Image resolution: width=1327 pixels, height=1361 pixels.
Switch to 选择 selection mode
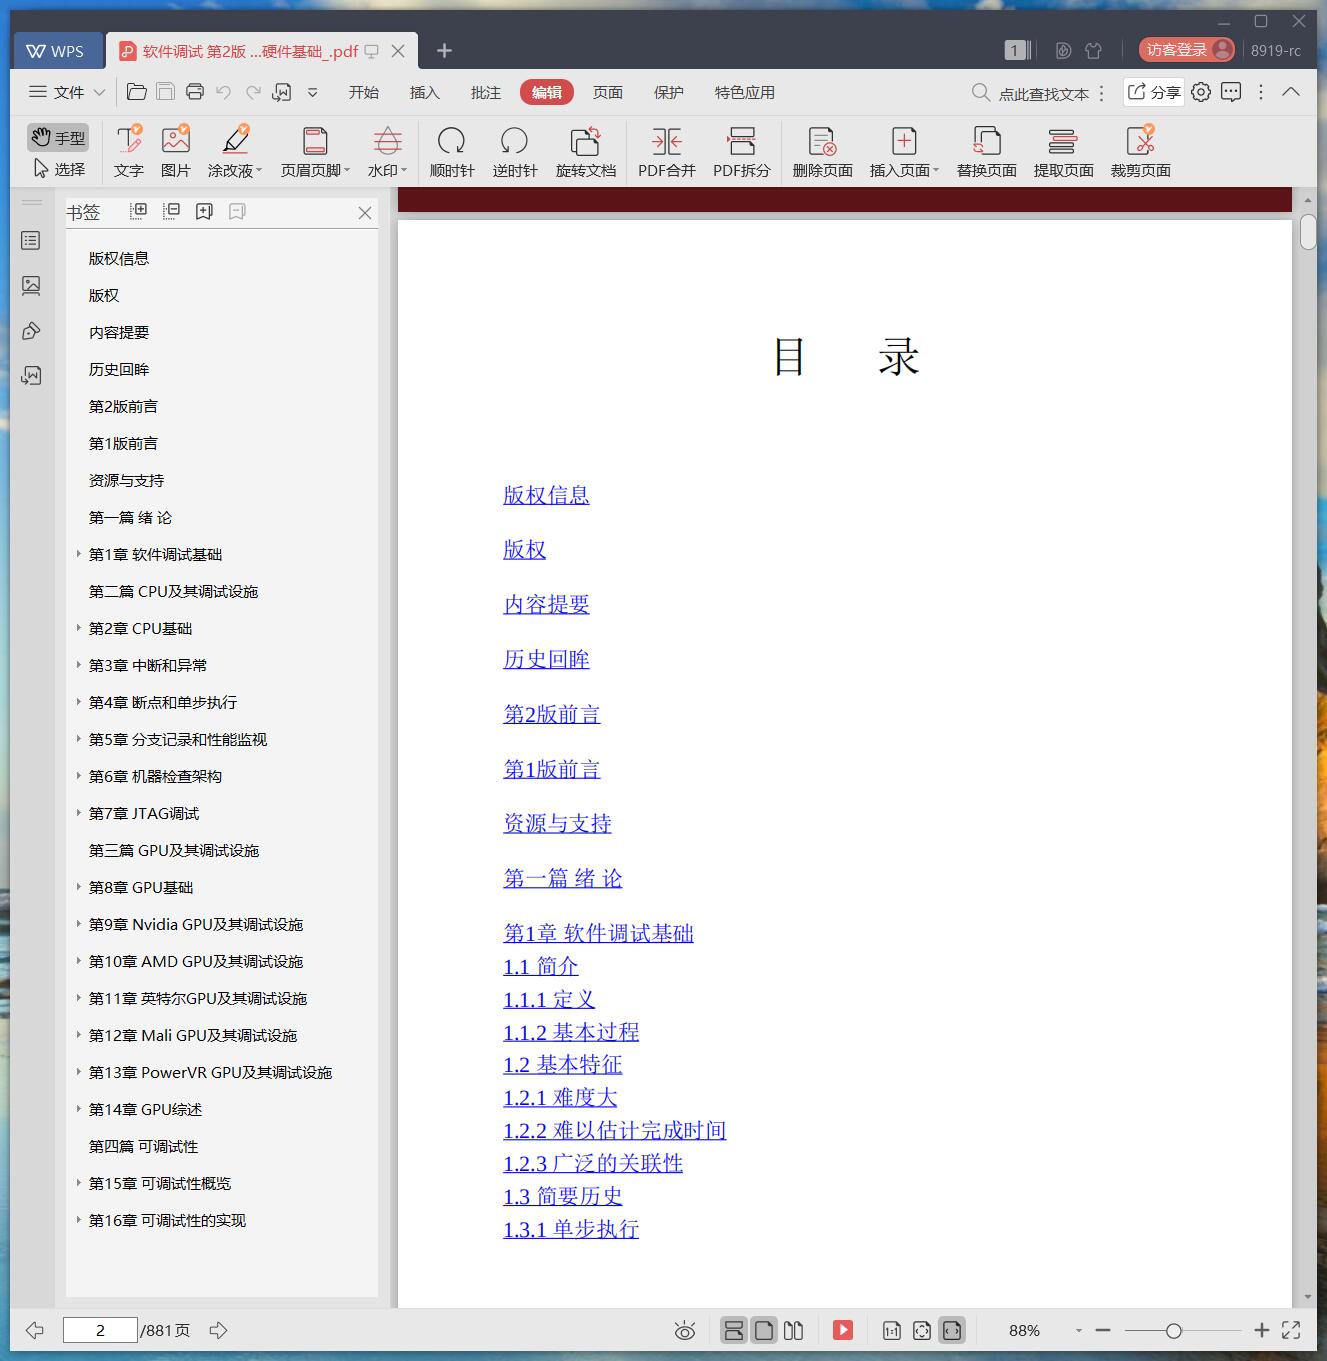click(59, 169)
